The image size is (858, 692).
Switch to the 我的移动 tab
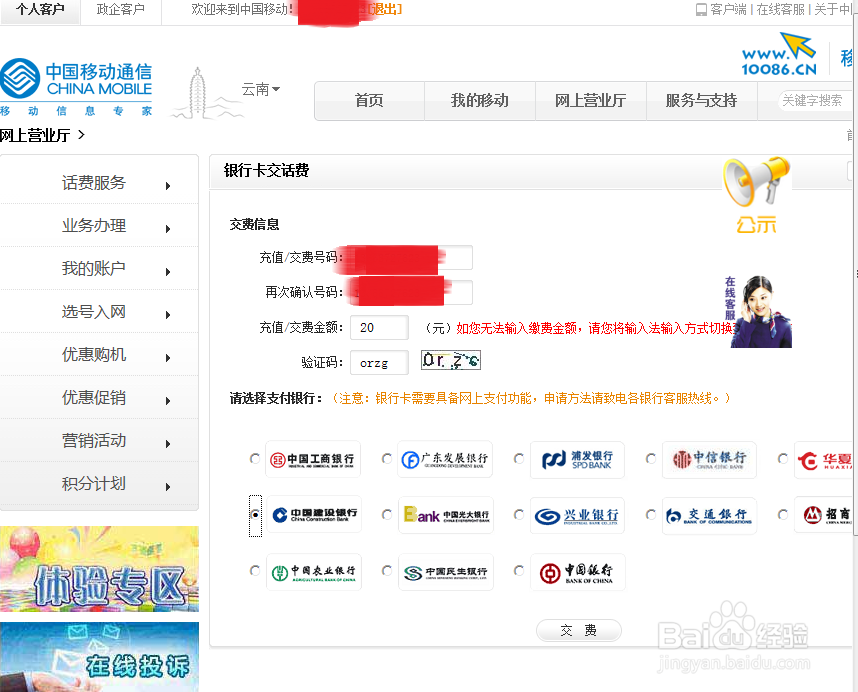pos(479,100)
